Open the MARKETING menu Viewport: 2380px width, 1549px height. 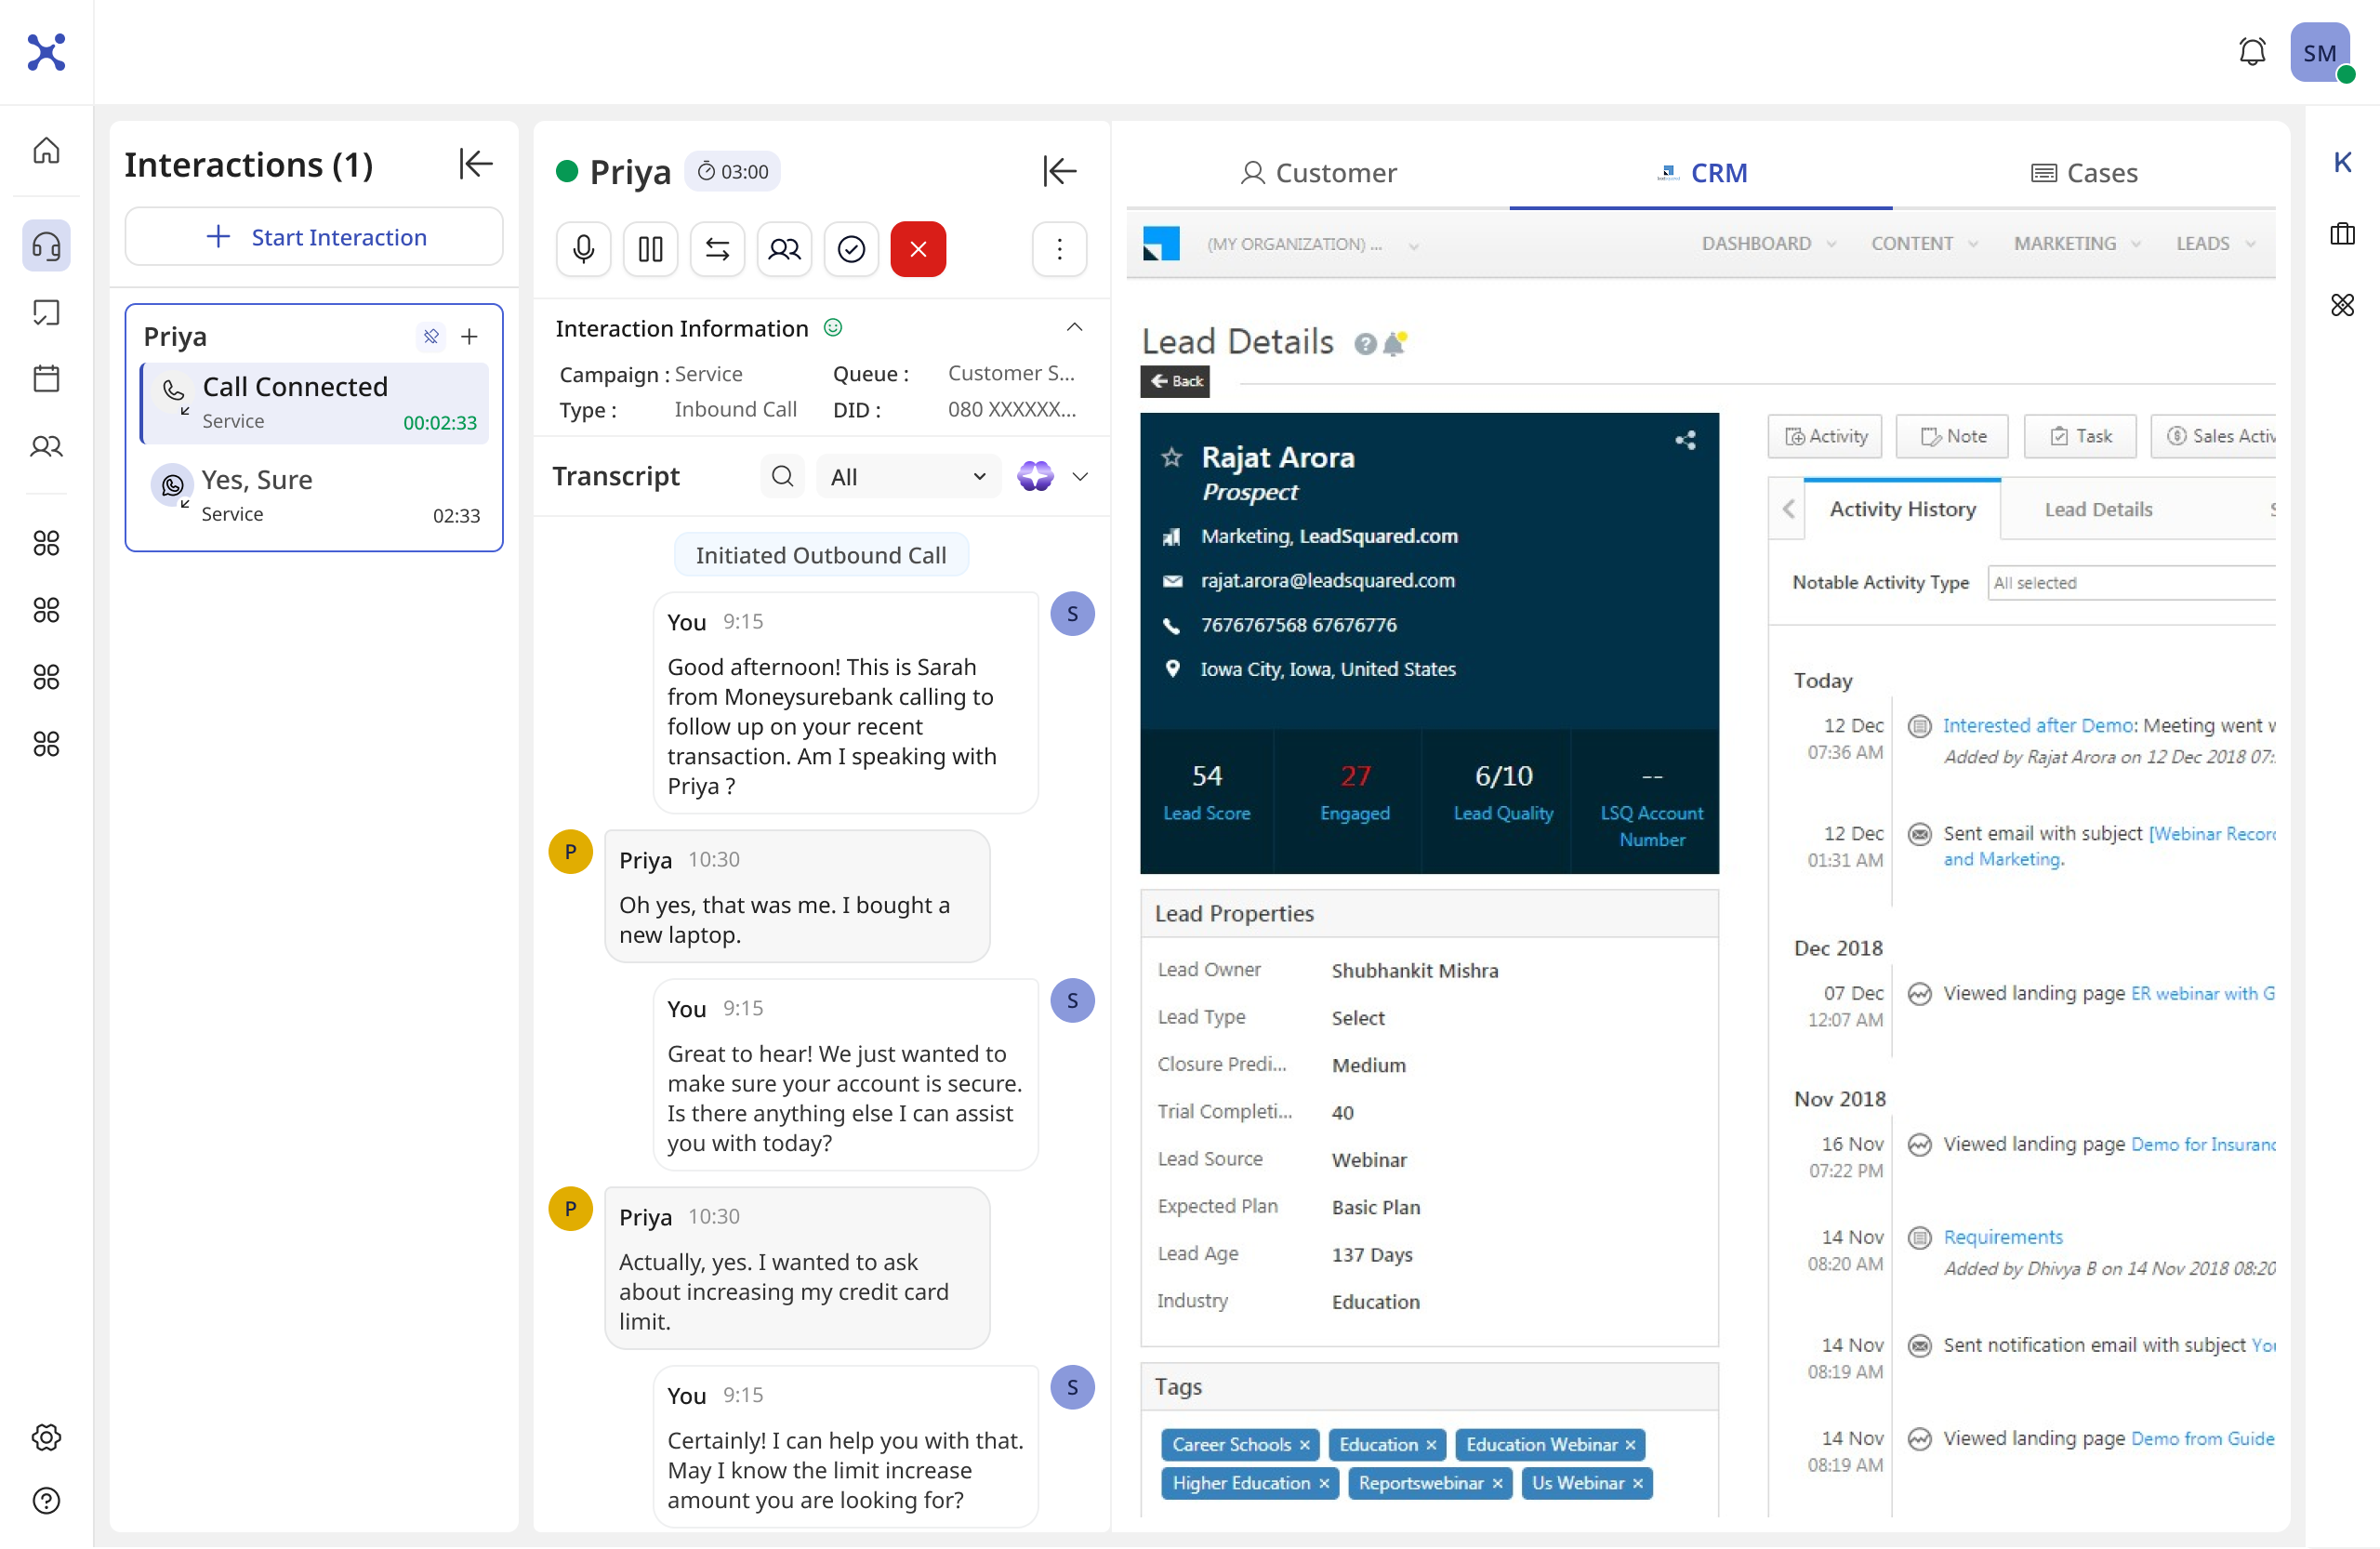[x=2076, y=243]
